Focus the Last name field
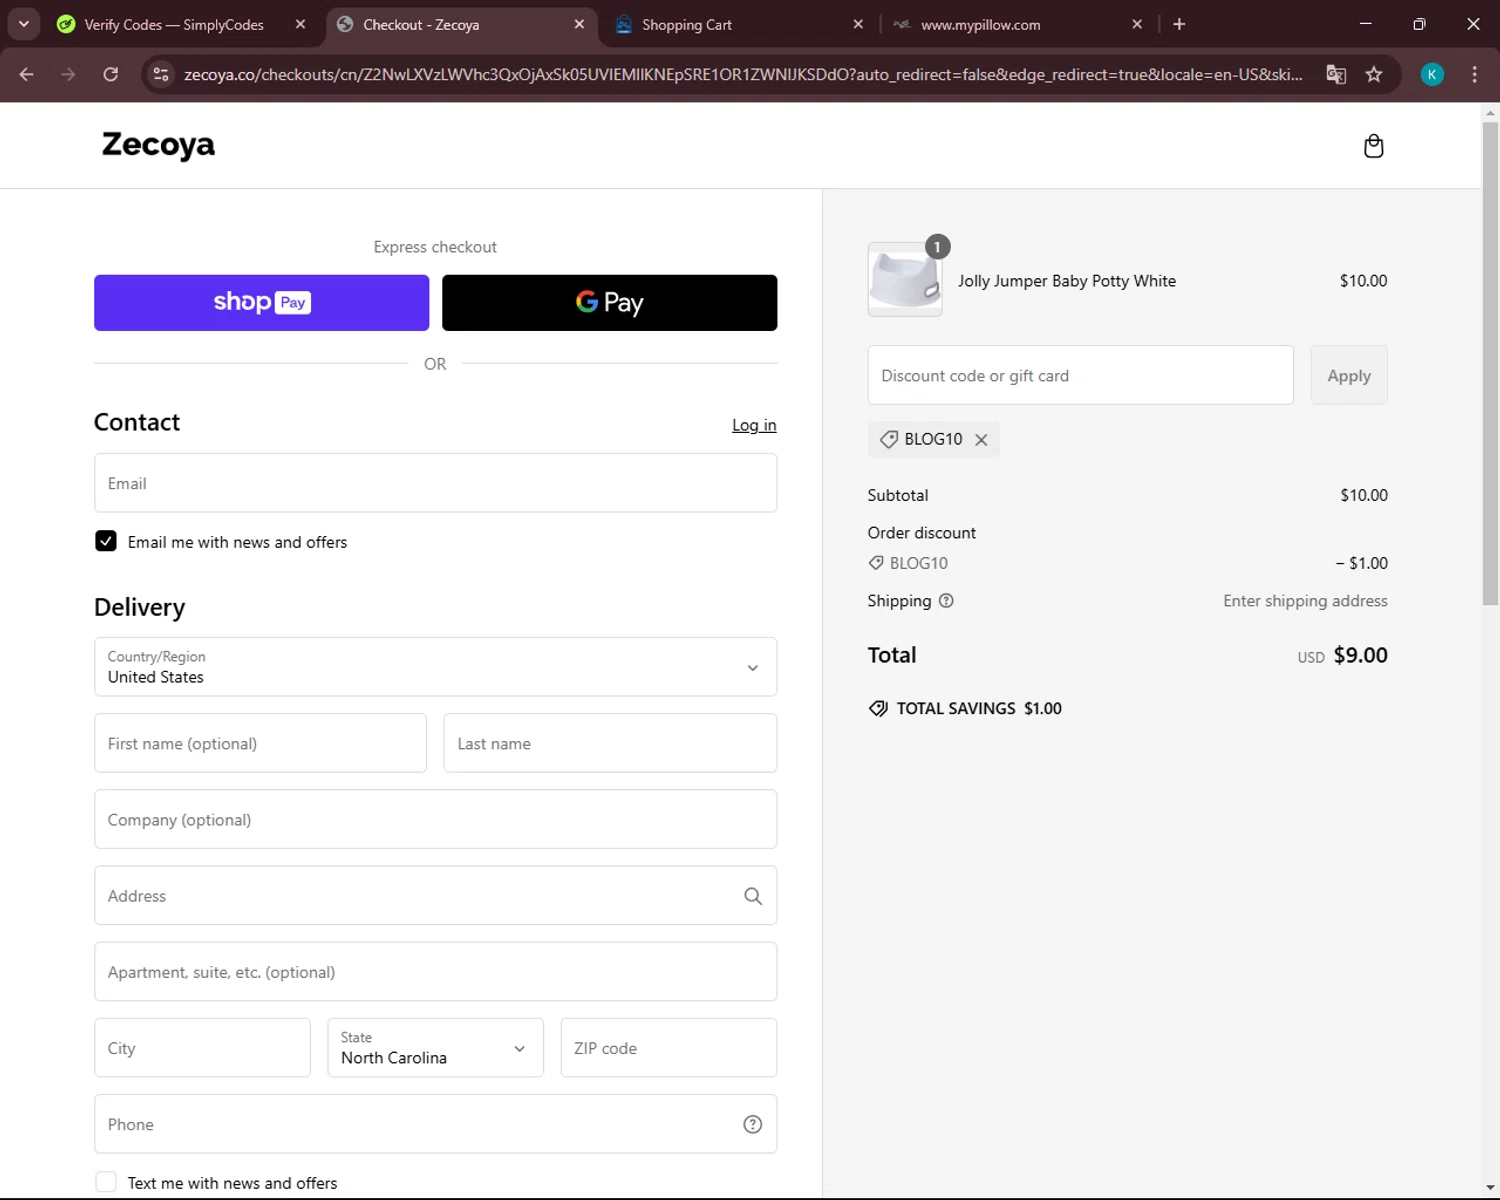 pos(610,743)
